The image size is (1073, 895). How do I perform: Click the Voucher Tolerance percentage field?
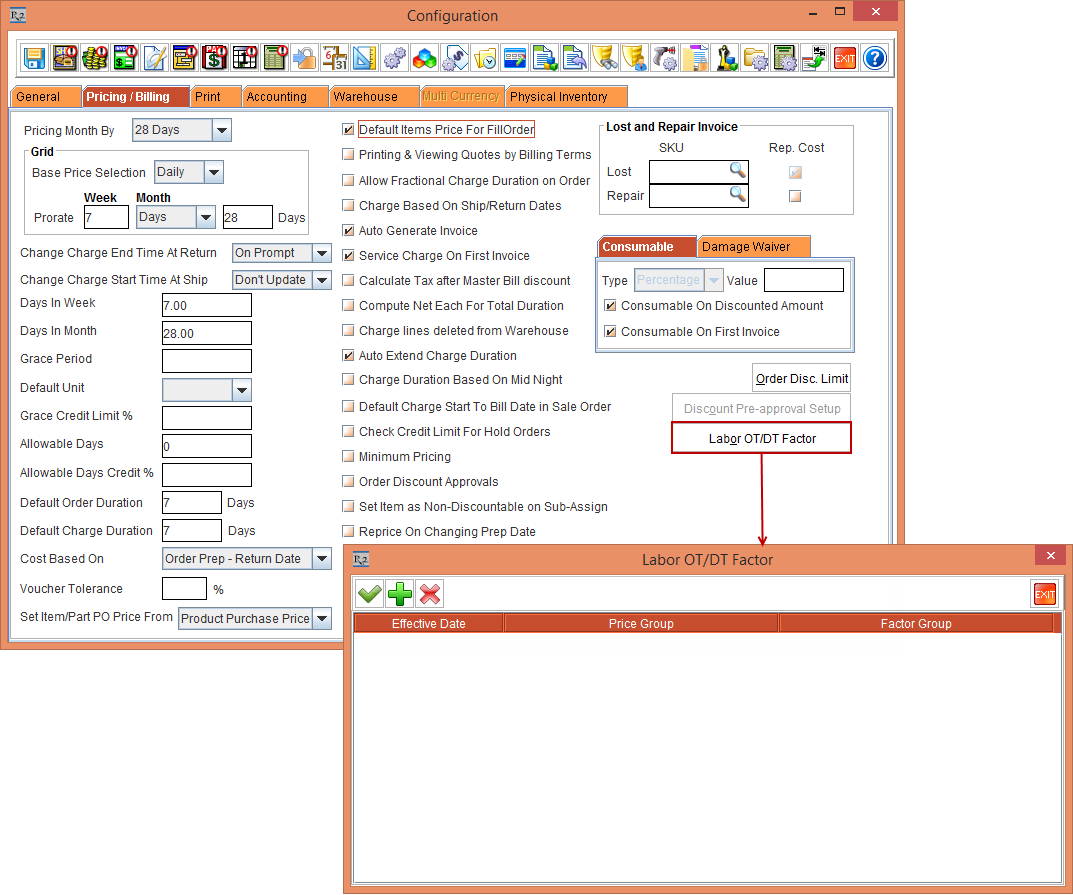pos(184,588)
